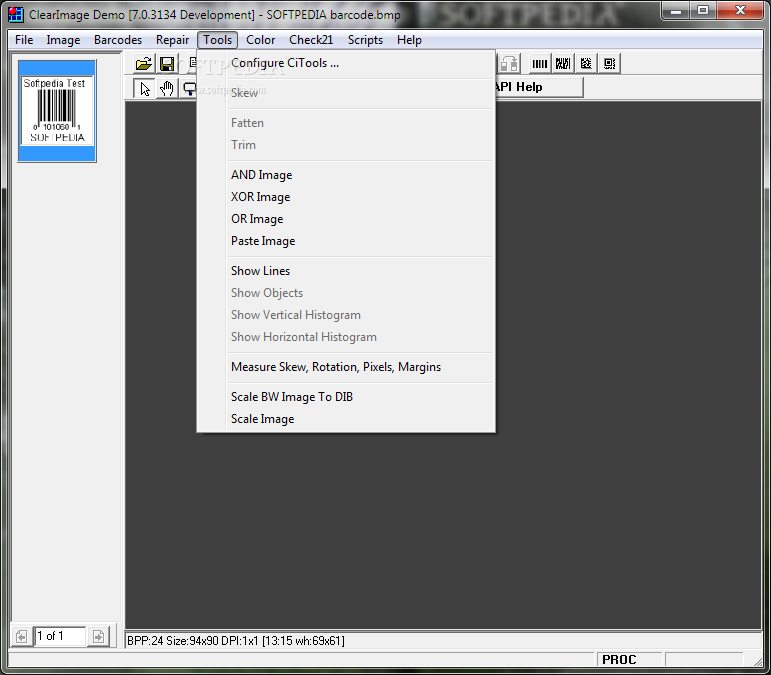Click the grayed toolbar icon left of barcode icons
Image resolution: width=771 pixels, height=675 pixels.
coord(509,63)
